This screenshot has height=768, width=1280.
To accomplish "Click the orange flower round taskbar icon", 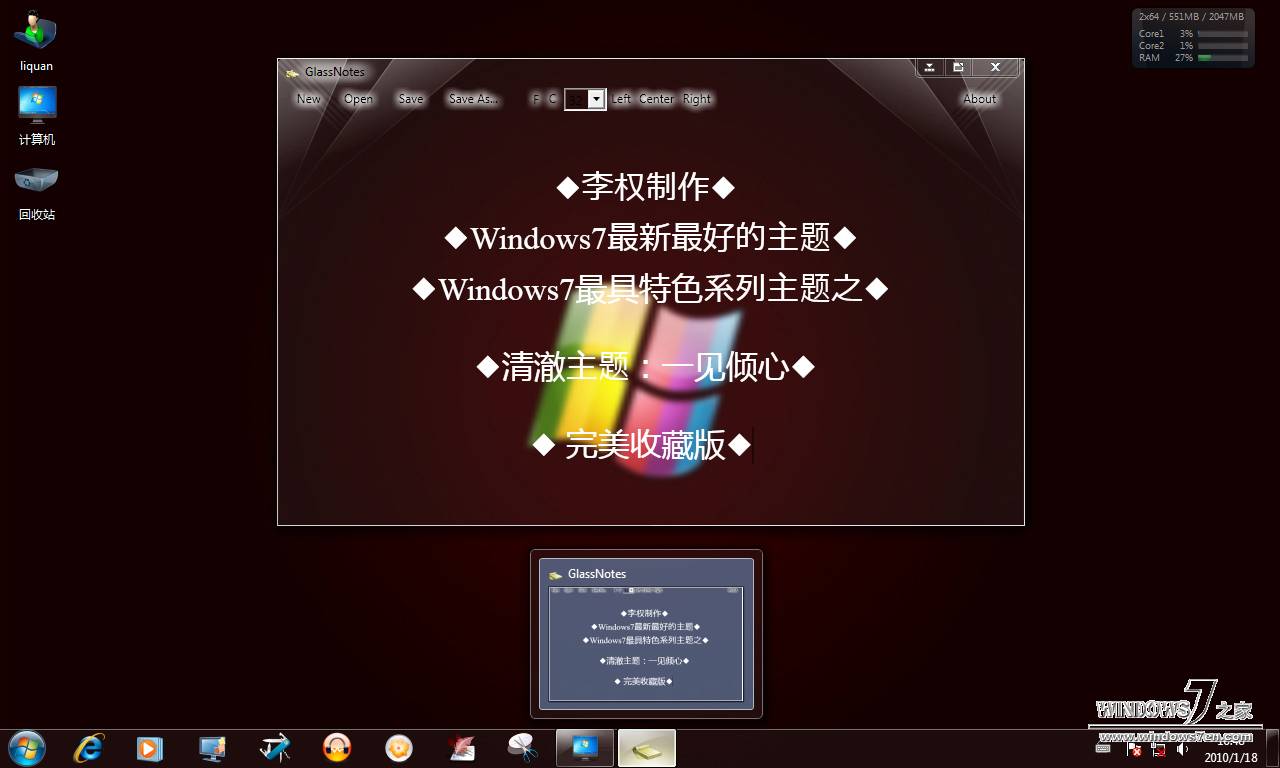I will coord(399,748).
